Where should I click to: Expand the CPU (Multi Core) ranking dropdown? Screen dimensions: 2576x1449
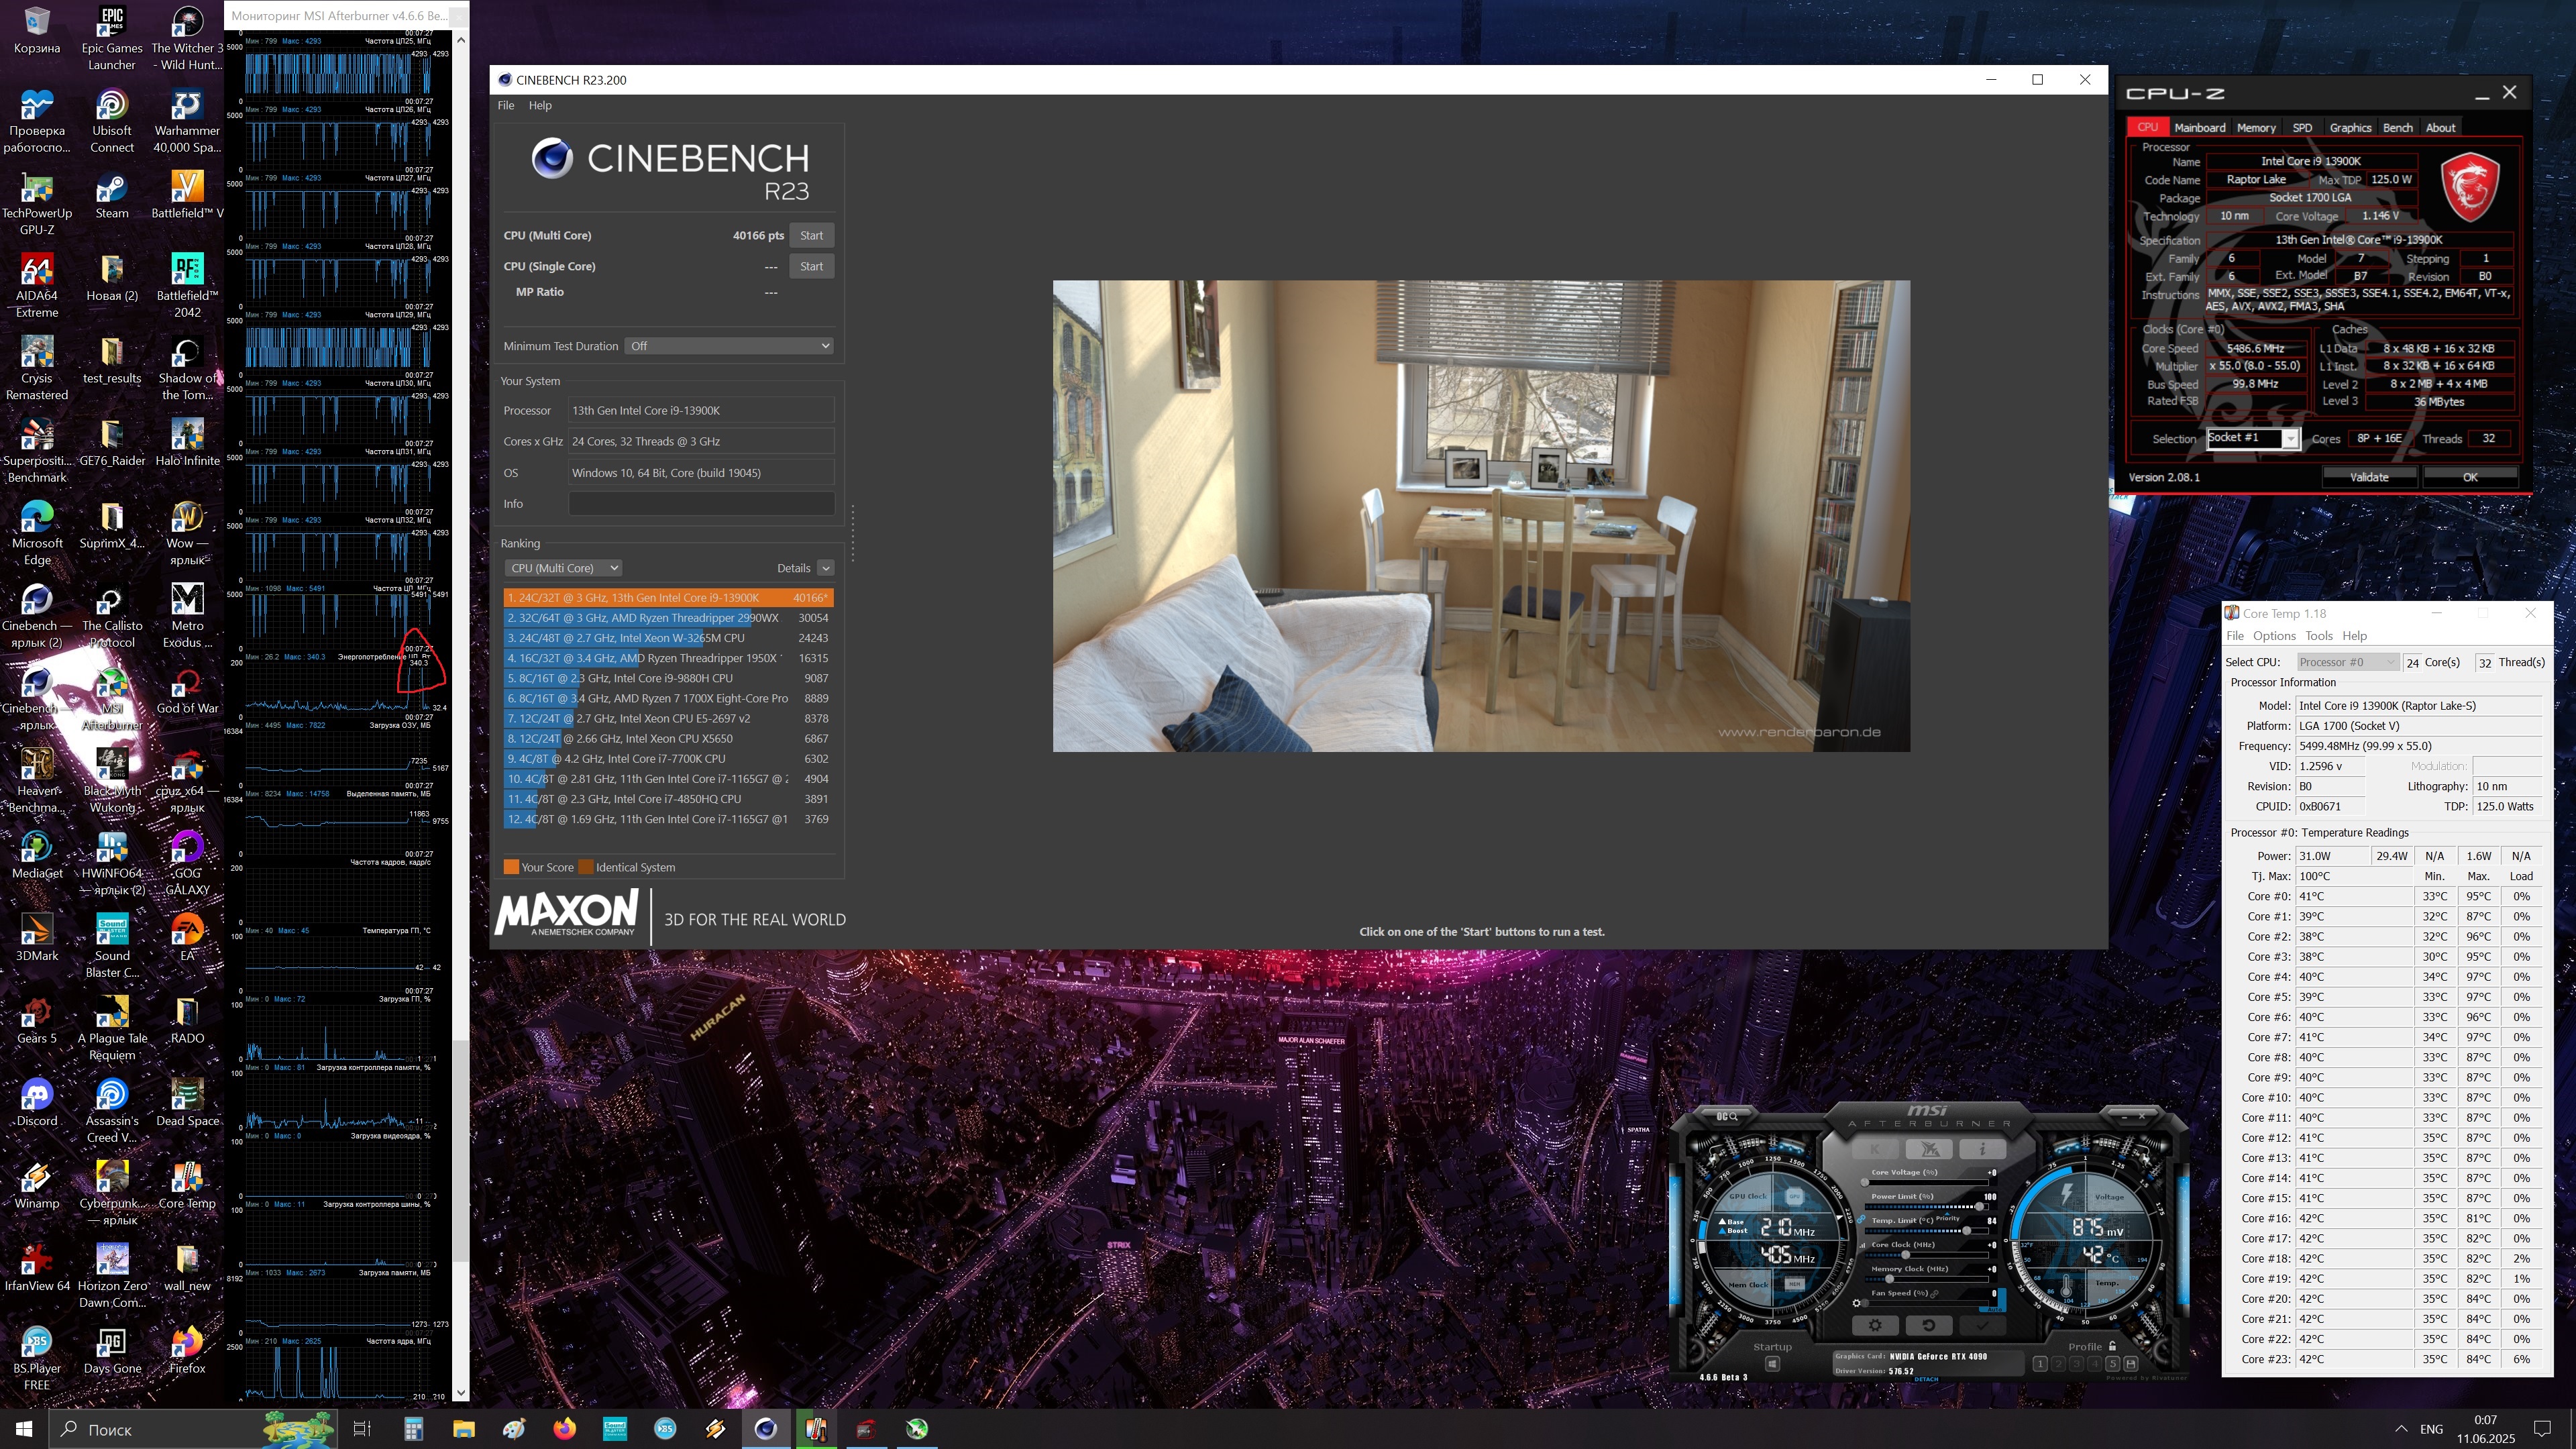[564, 568]
